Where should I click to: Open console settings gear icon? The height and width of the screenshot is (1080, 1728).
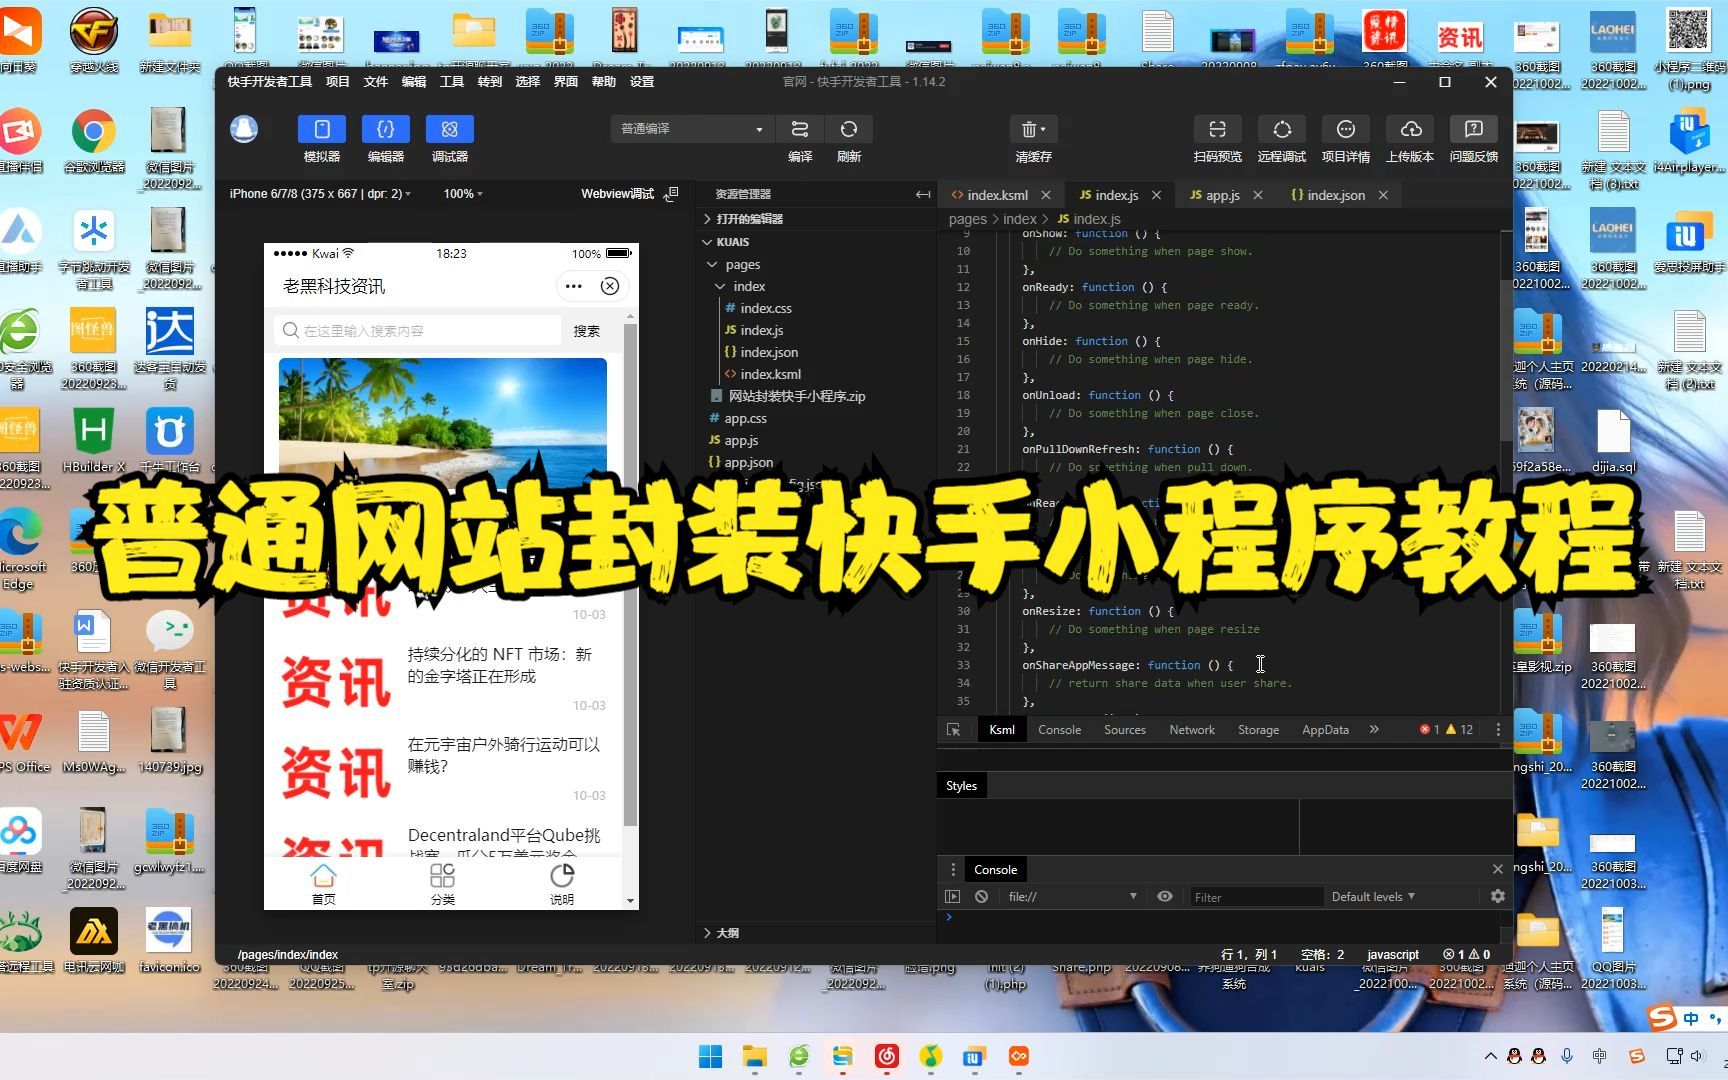tap(1497, 897)
